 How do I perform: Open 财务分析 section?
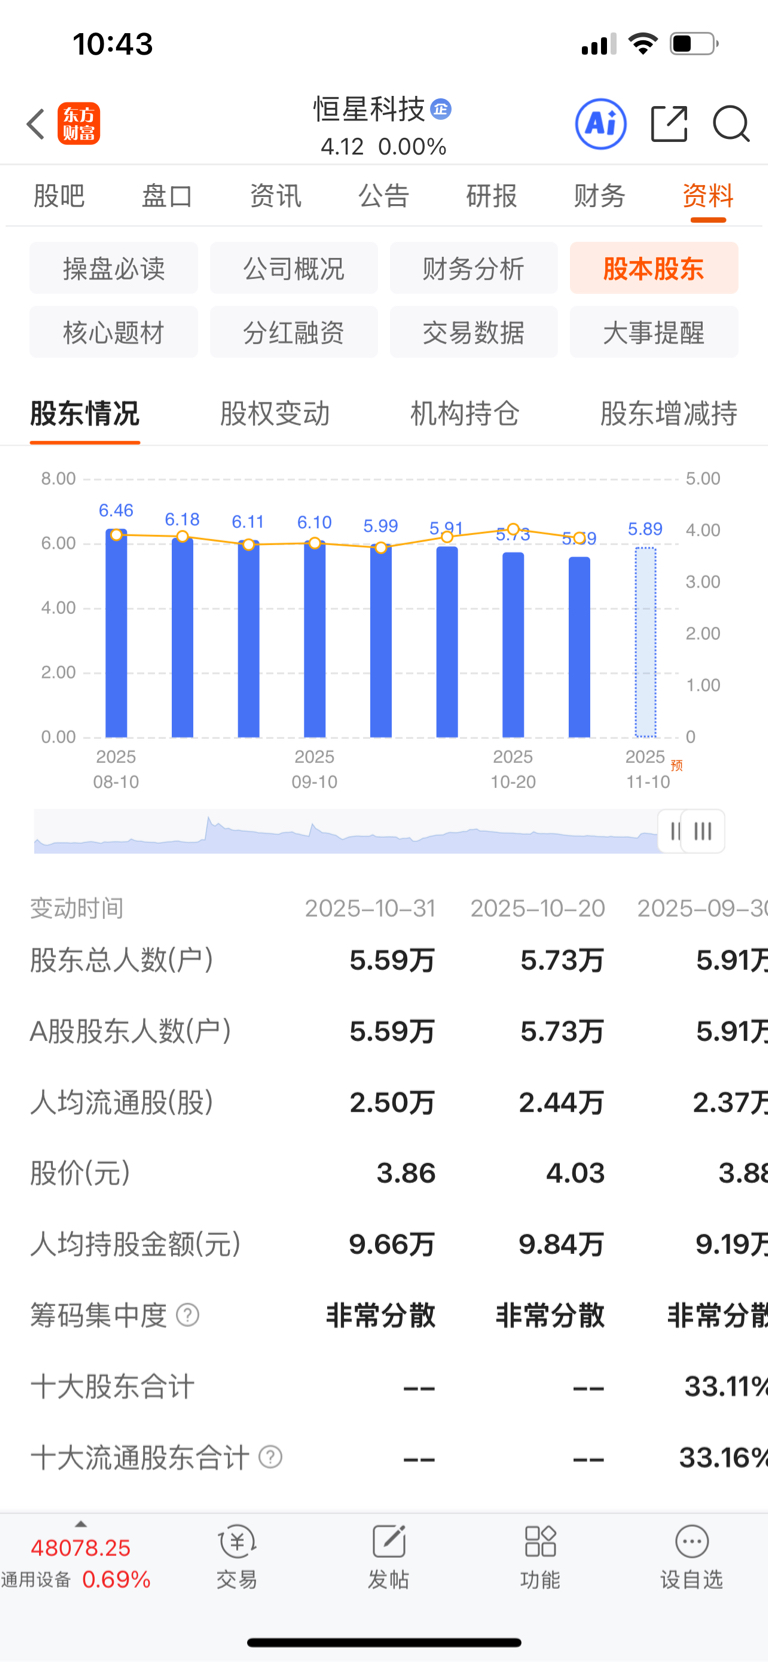click(x=474, y=268)
